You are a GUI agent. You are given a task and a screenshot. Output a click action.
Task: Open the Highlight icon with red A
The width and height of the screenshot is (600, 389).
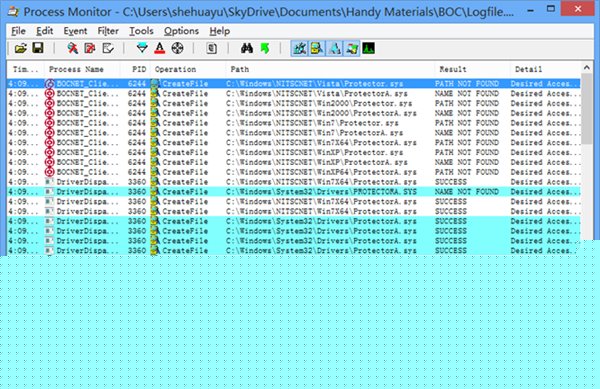160,49
